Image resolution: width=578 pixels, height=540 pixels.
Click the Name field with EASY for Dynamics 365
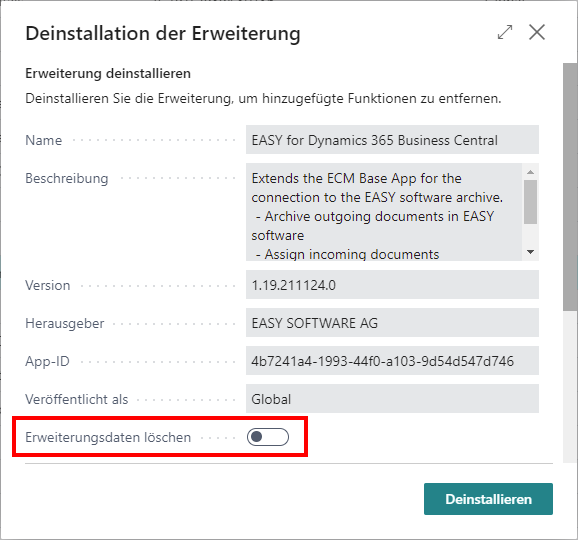[x=392, y=140]
